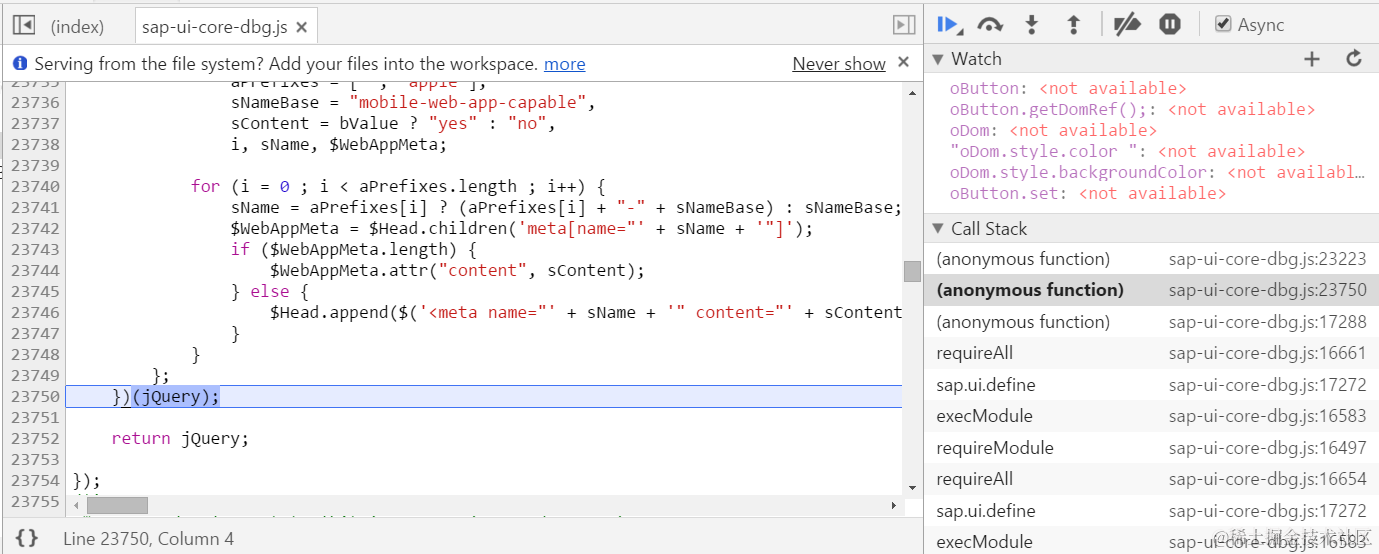
Task: Collapse the Watch section
Action: [x=937, y=59]
